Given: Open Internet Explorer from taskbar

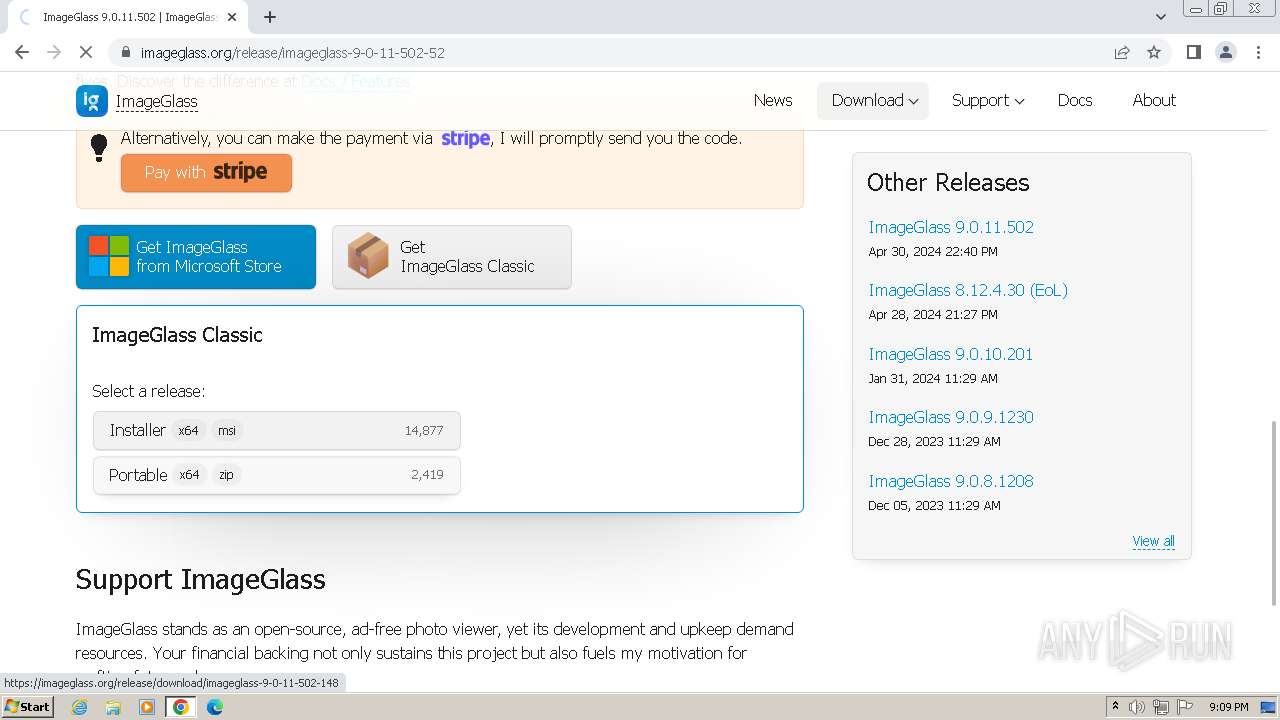Looking at the screenshot, I should pos(80,707).
